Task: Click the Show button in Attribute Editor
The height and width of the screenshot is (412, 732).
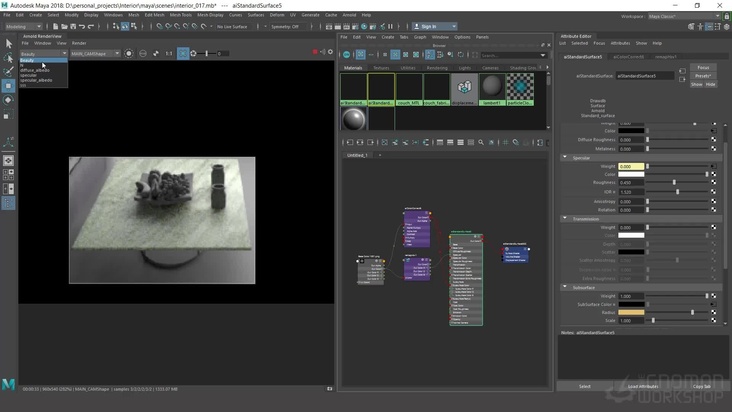Action: (x=697, y=84)
